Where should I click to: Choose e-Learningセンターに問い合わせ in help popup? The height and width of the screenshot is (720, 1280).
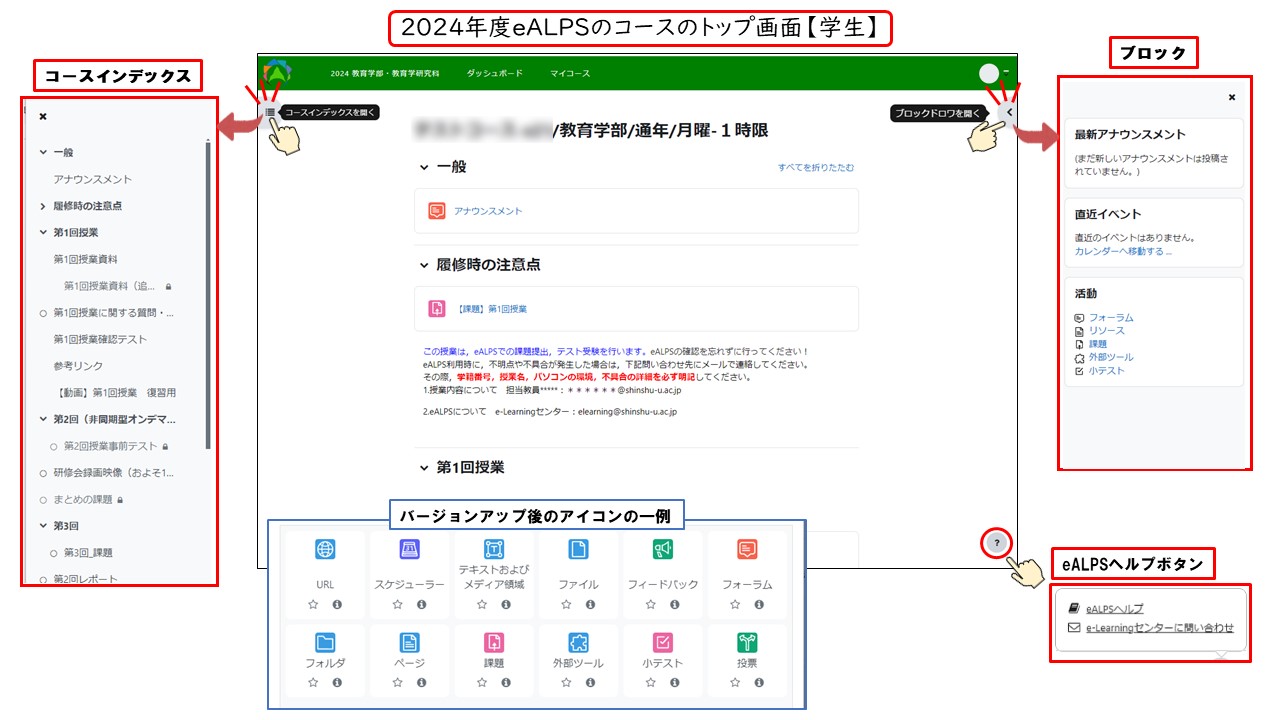[x=1160, y=628]
